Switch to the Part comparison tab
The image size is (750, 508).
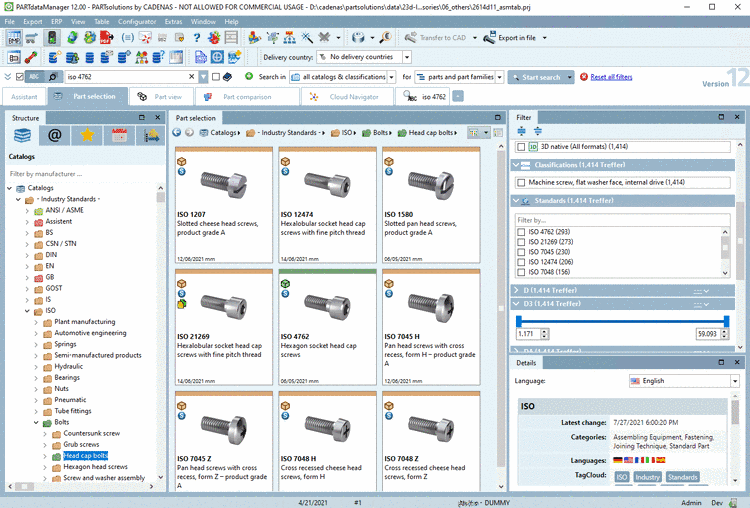pyautogui.click(x=247, y=97)
